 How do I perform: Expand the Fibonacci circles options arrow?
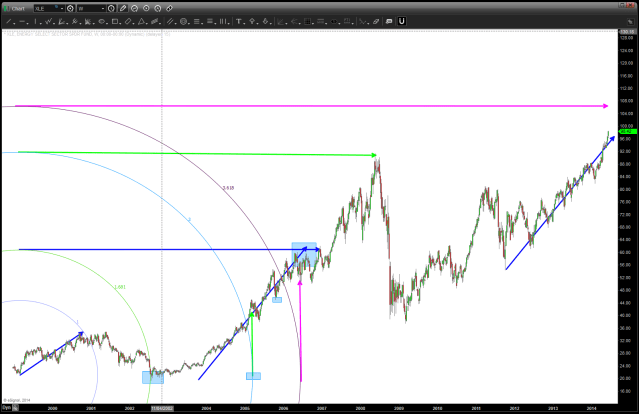189,23
